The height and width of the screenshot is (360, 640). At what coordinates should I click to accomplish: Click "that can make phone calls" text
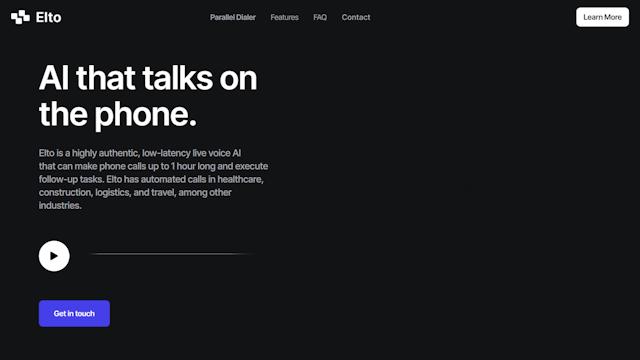82,166
